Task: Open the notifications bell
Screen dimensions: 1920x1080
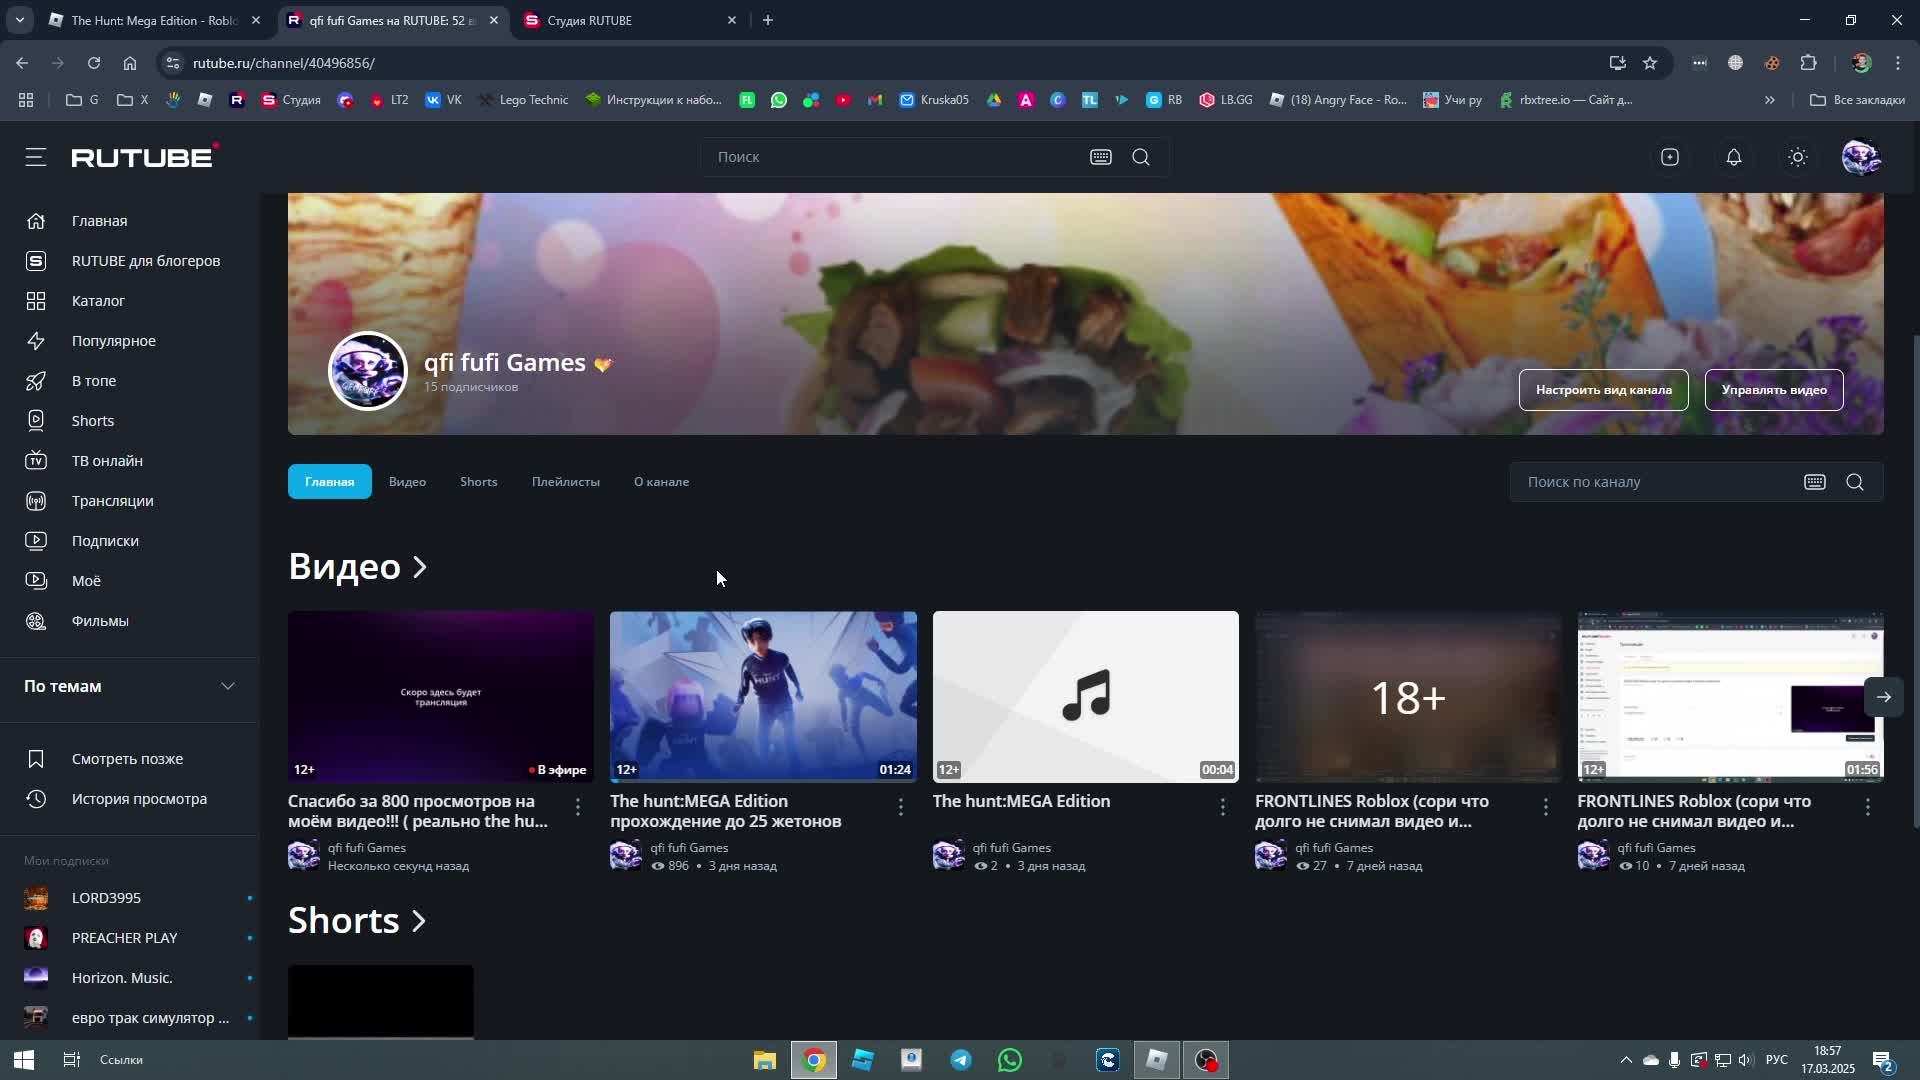Action: [x=1734, y=157]
